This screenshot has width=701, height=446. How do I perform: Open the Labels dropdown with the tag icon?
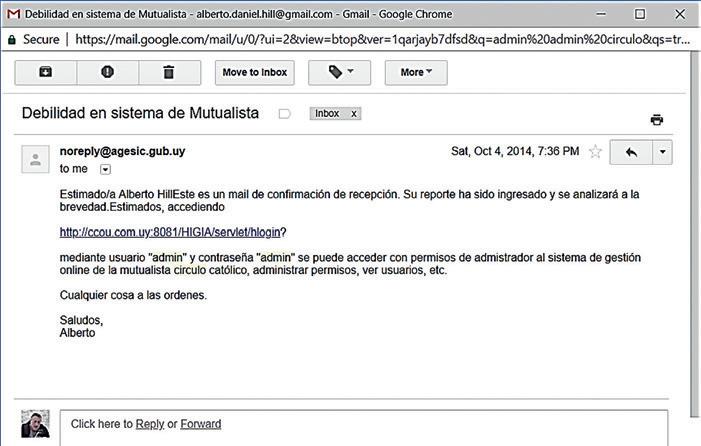pos(339,72)
